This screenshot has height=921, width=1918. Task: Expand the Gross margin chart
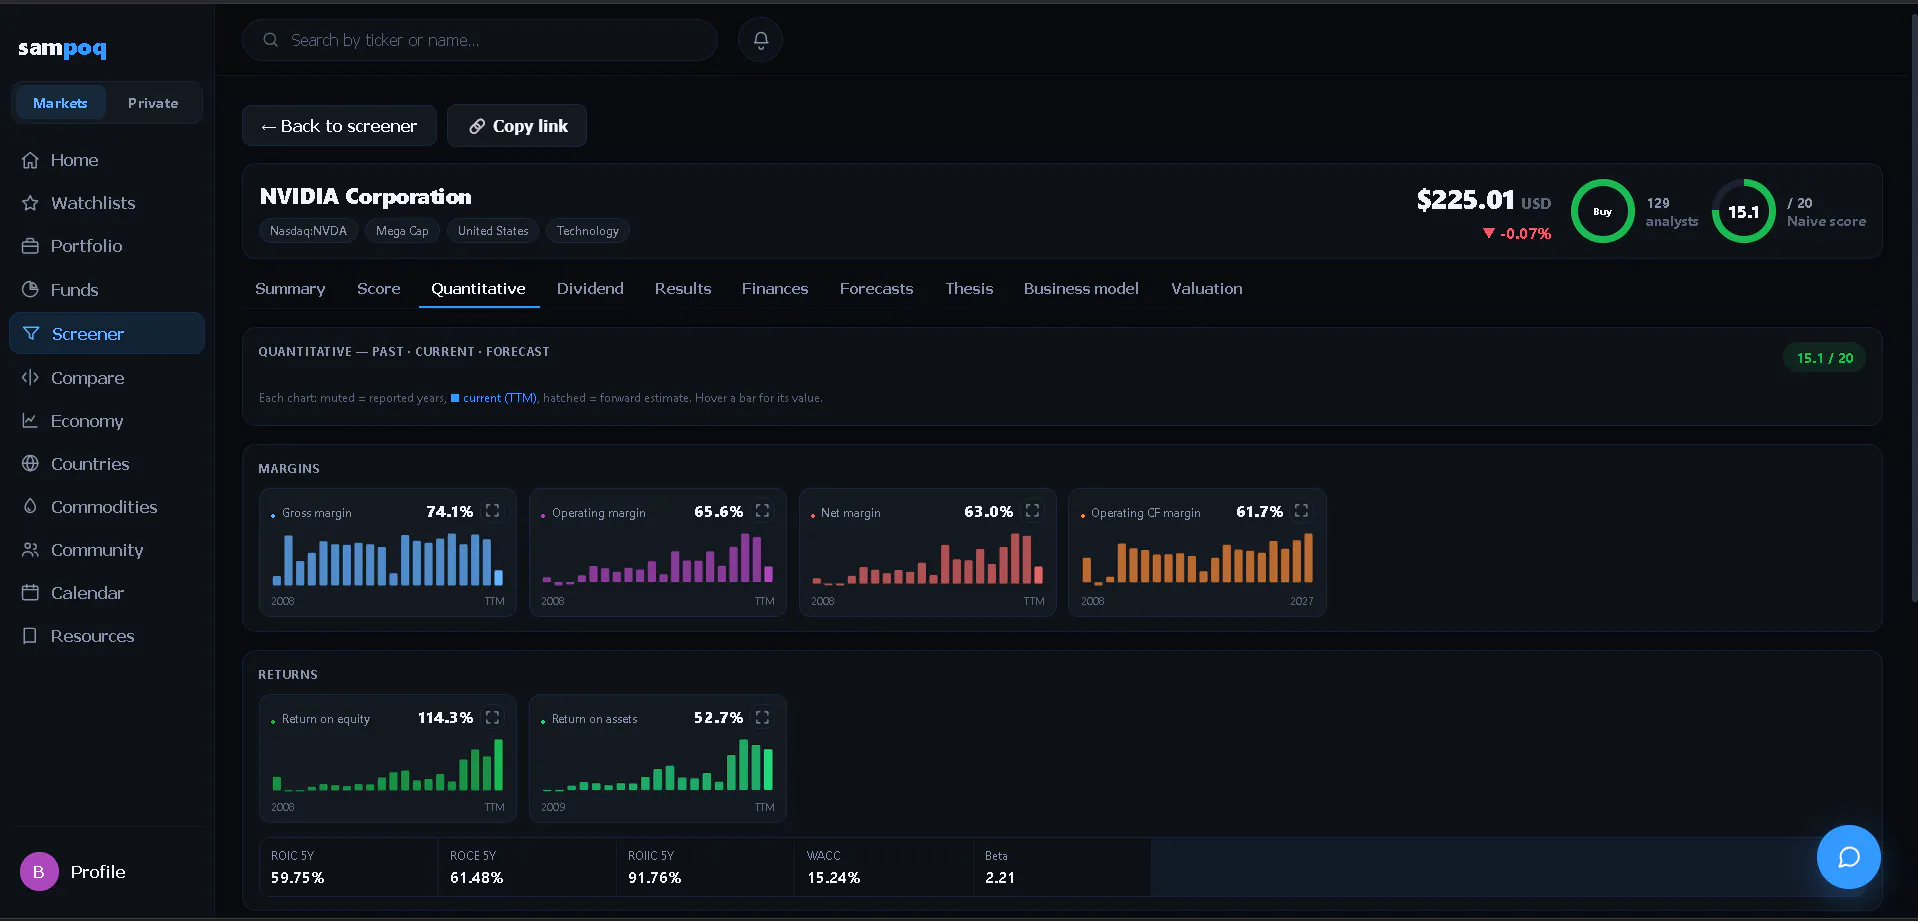click(492, 511)
